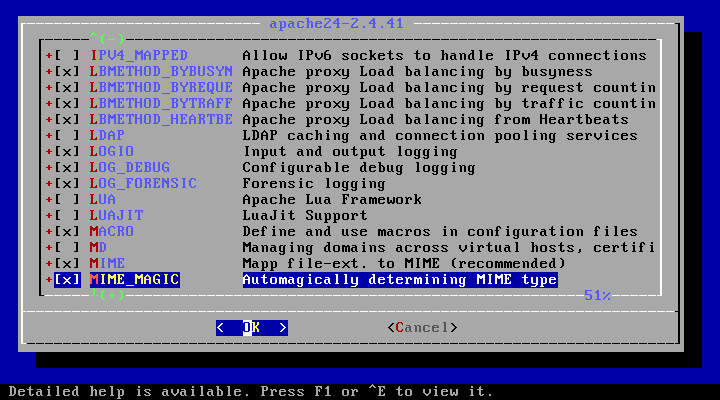Click 'LuaJit Support' description

point(305,216)
